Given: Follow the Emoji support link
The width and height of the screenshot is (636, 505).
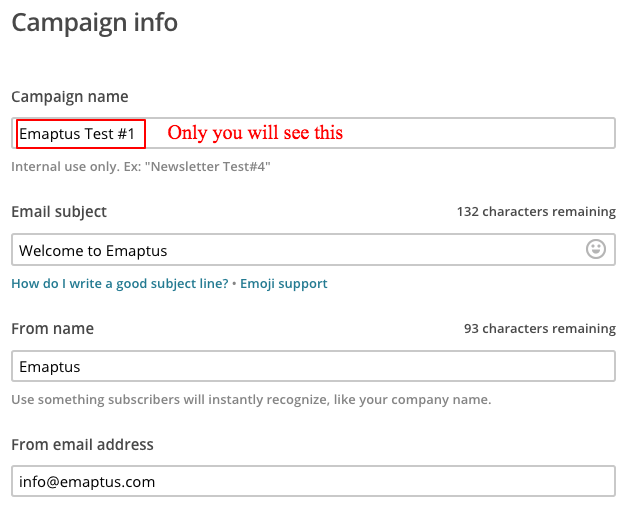Looking at the screenshot, I should 284,283.
